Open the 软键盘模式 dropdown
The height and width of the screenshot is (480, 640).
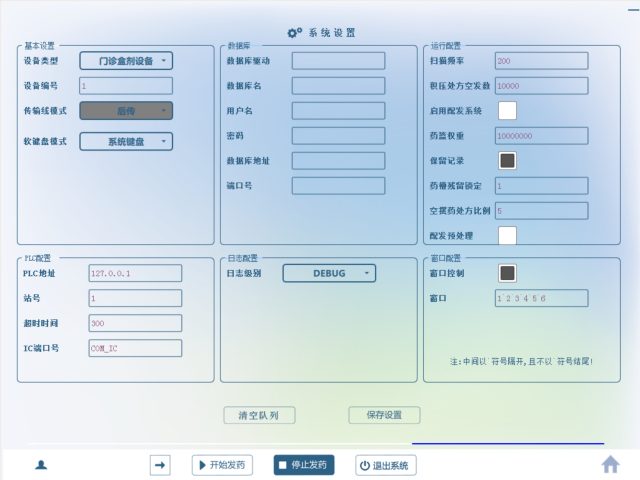pyautogui.click(x=126, y=142)
